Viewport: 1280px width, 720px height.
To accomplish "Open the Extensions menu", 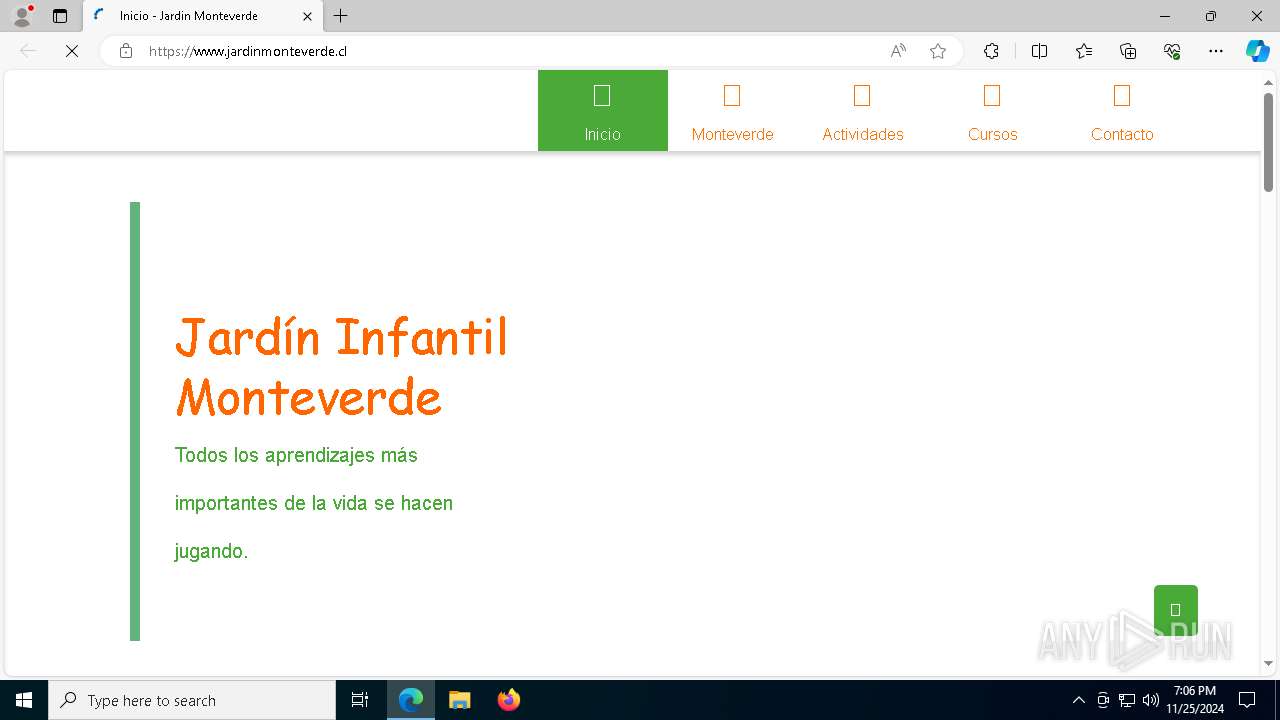I will [x=991, y=51].
